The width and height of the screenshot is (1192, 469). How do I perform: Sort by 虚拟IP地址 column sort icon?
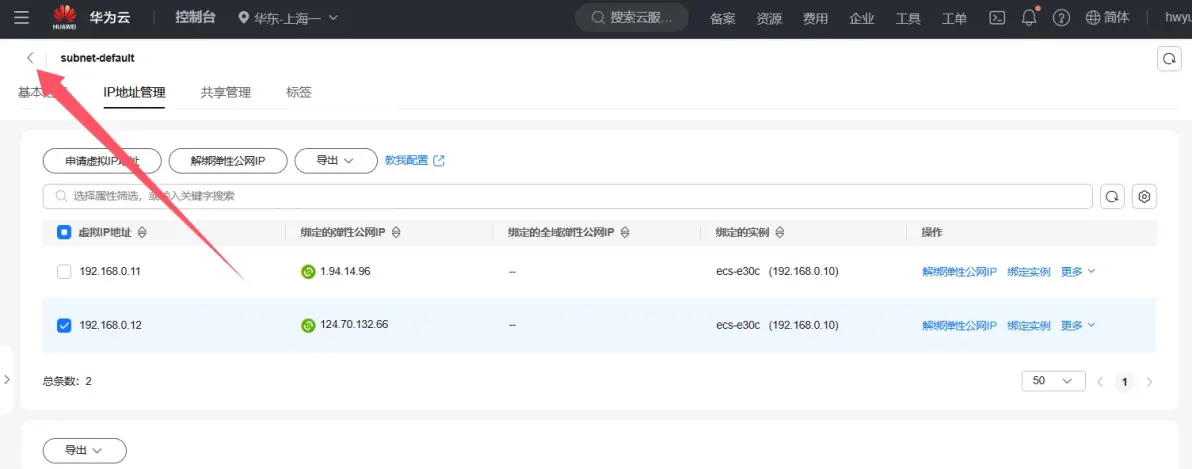[142, 232]
